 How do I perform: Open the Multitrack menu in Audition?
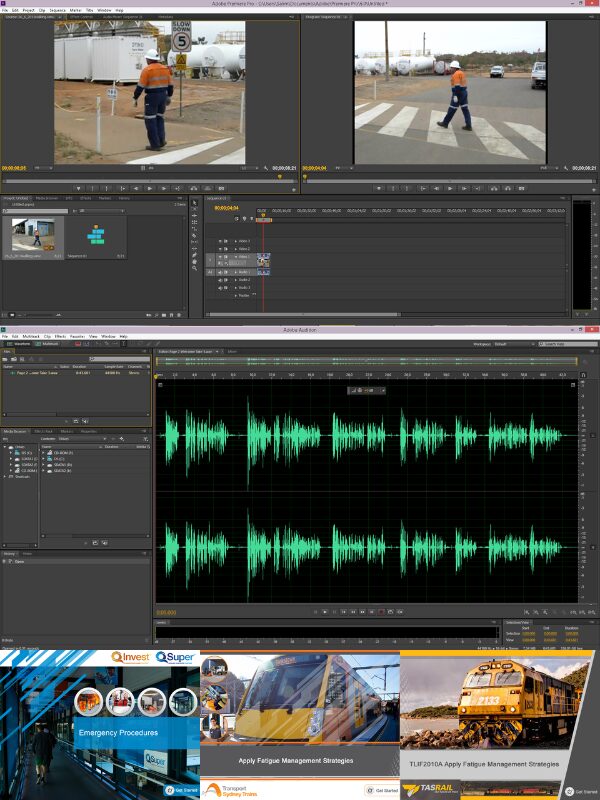(31, 336)
